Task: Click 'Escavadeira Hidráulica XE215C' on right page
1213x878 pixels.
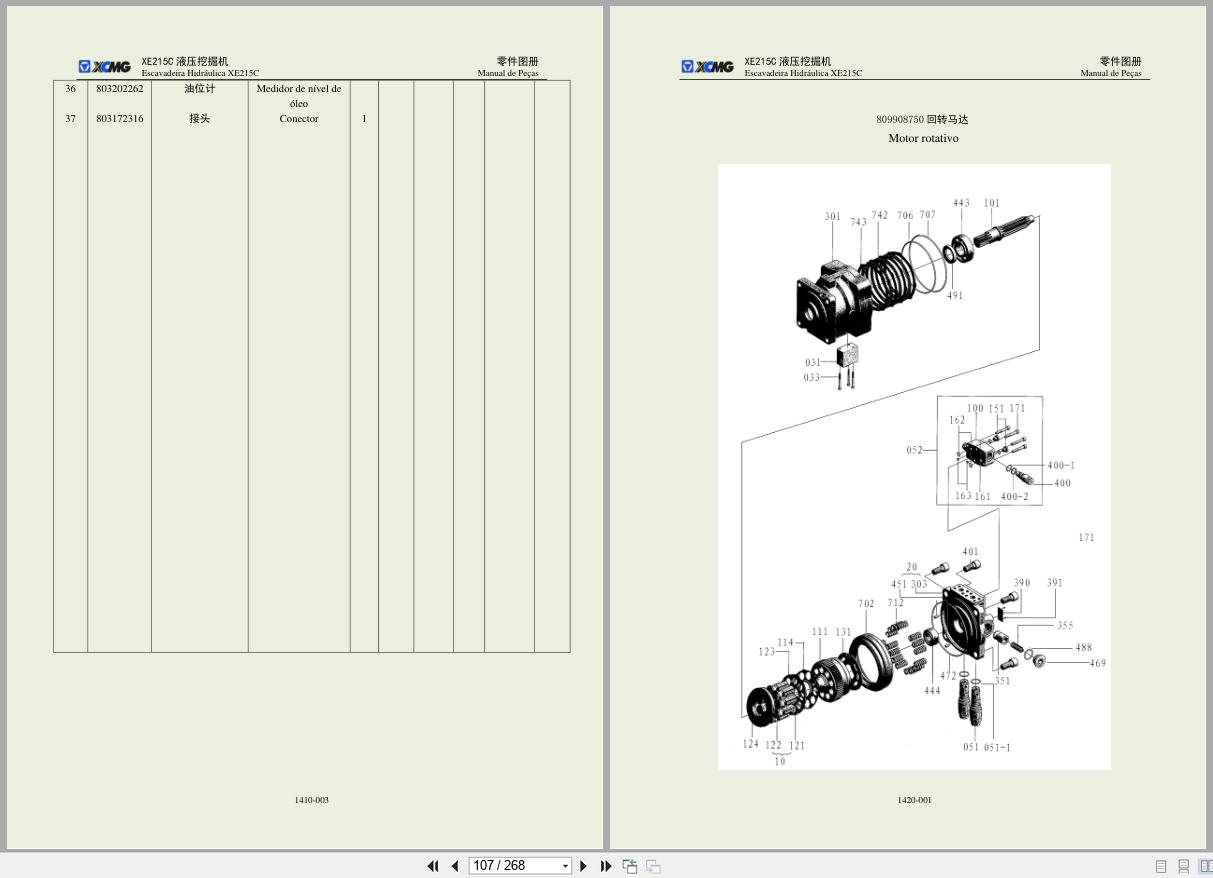Action: pos(803,73)
